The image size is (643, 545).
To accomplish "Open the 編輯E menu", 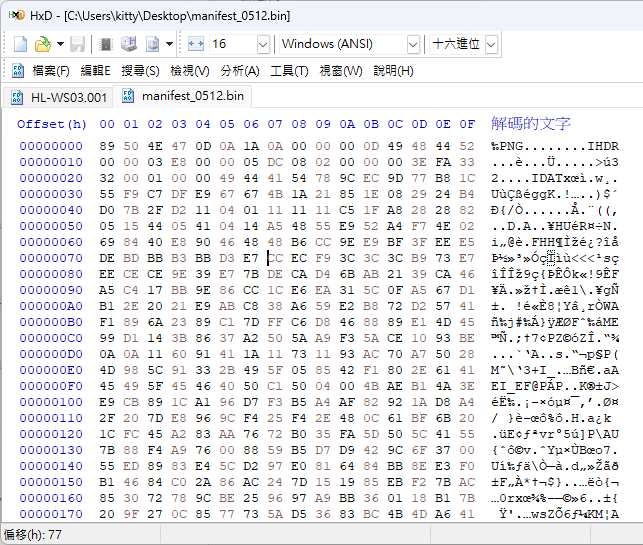I will coord(95,71).
